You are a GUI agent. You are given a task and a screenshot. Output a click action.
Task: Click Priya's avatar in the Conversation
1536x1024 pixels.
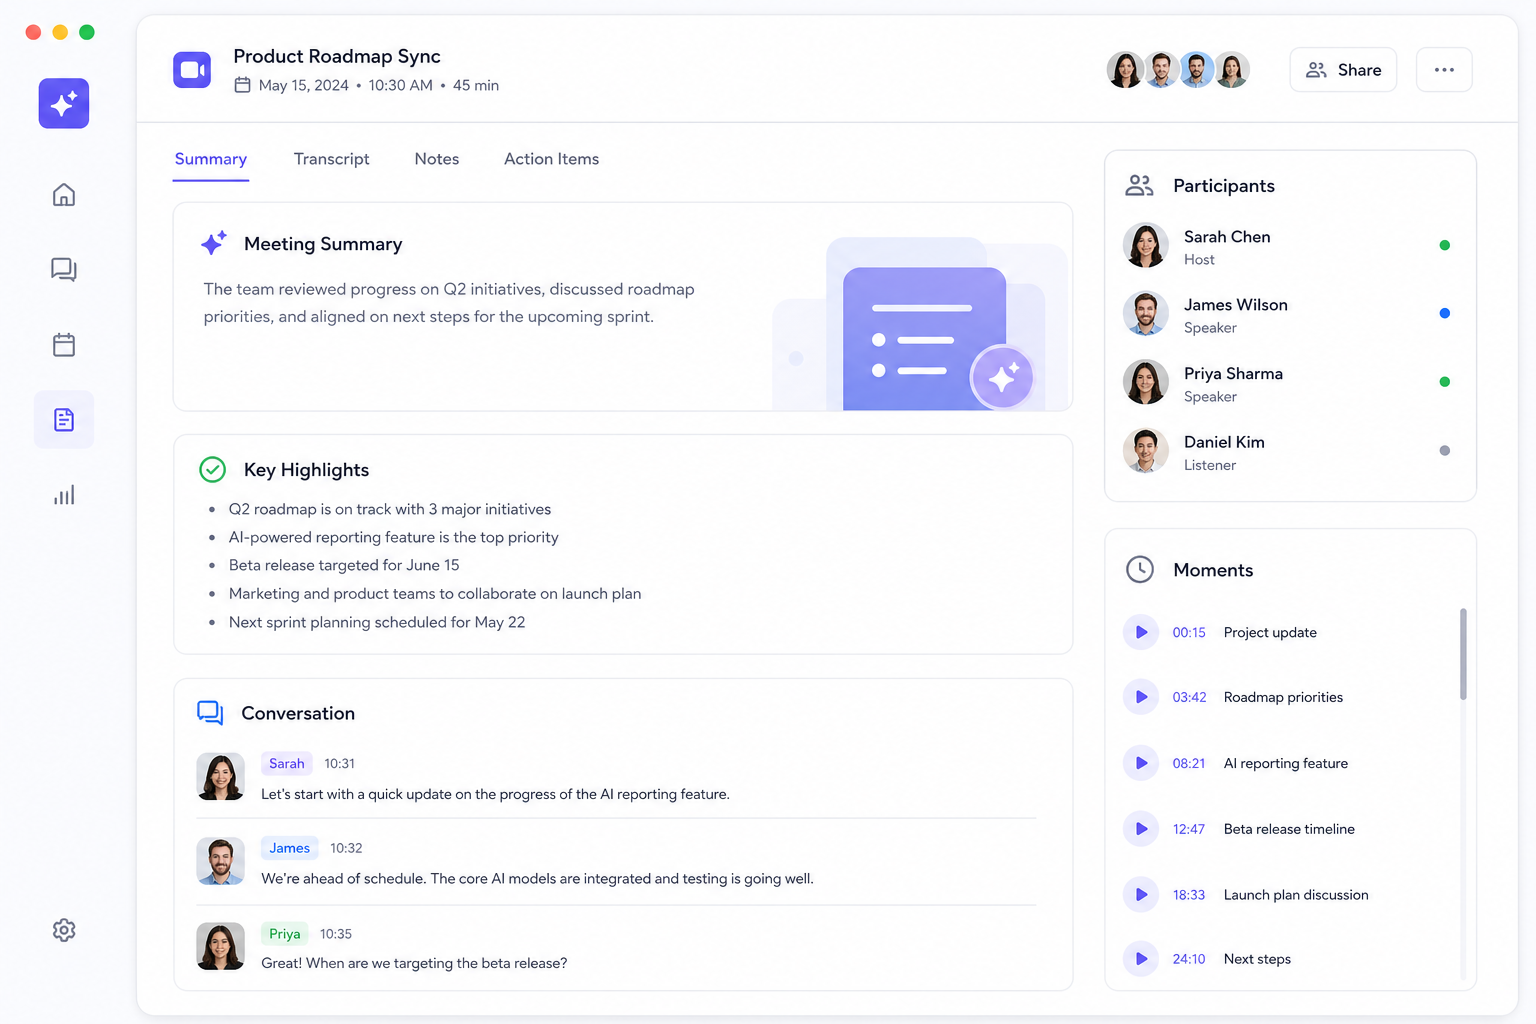pos(220,946)
